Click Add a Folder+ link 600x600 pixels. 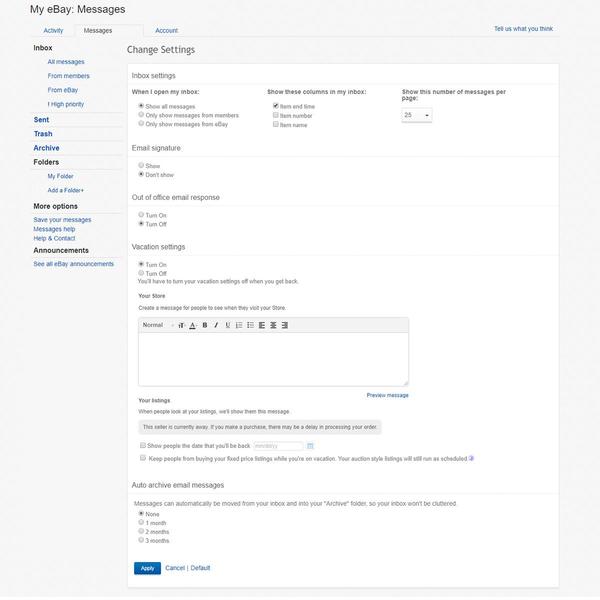tap(65, 191)
